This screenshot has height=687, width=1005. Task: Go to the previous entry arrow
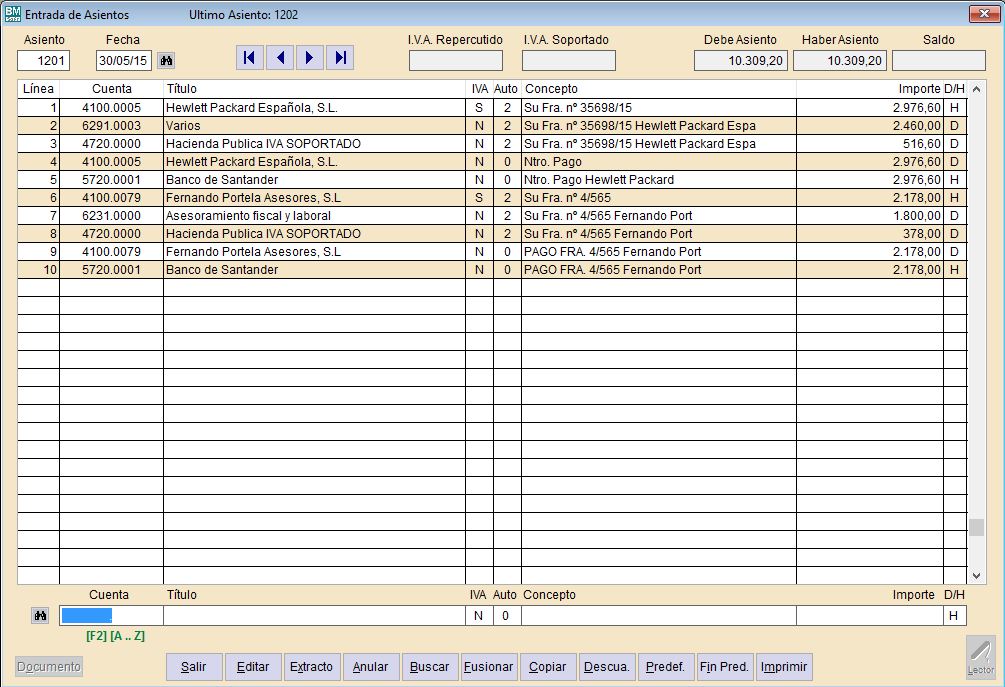click(280, 58)
